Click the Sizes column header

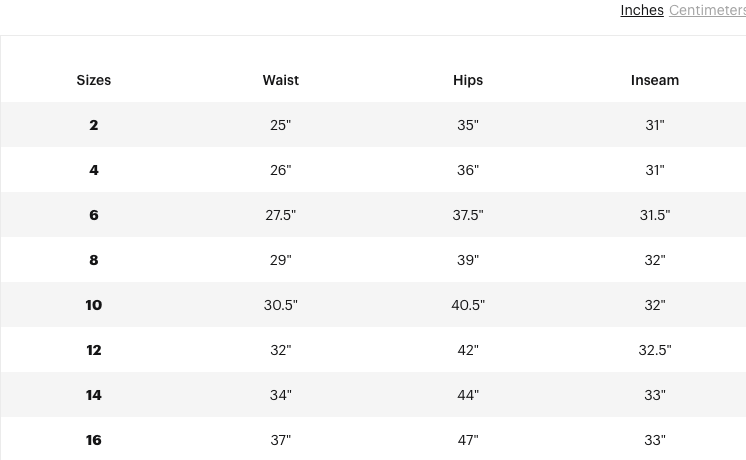pos(94,80)
